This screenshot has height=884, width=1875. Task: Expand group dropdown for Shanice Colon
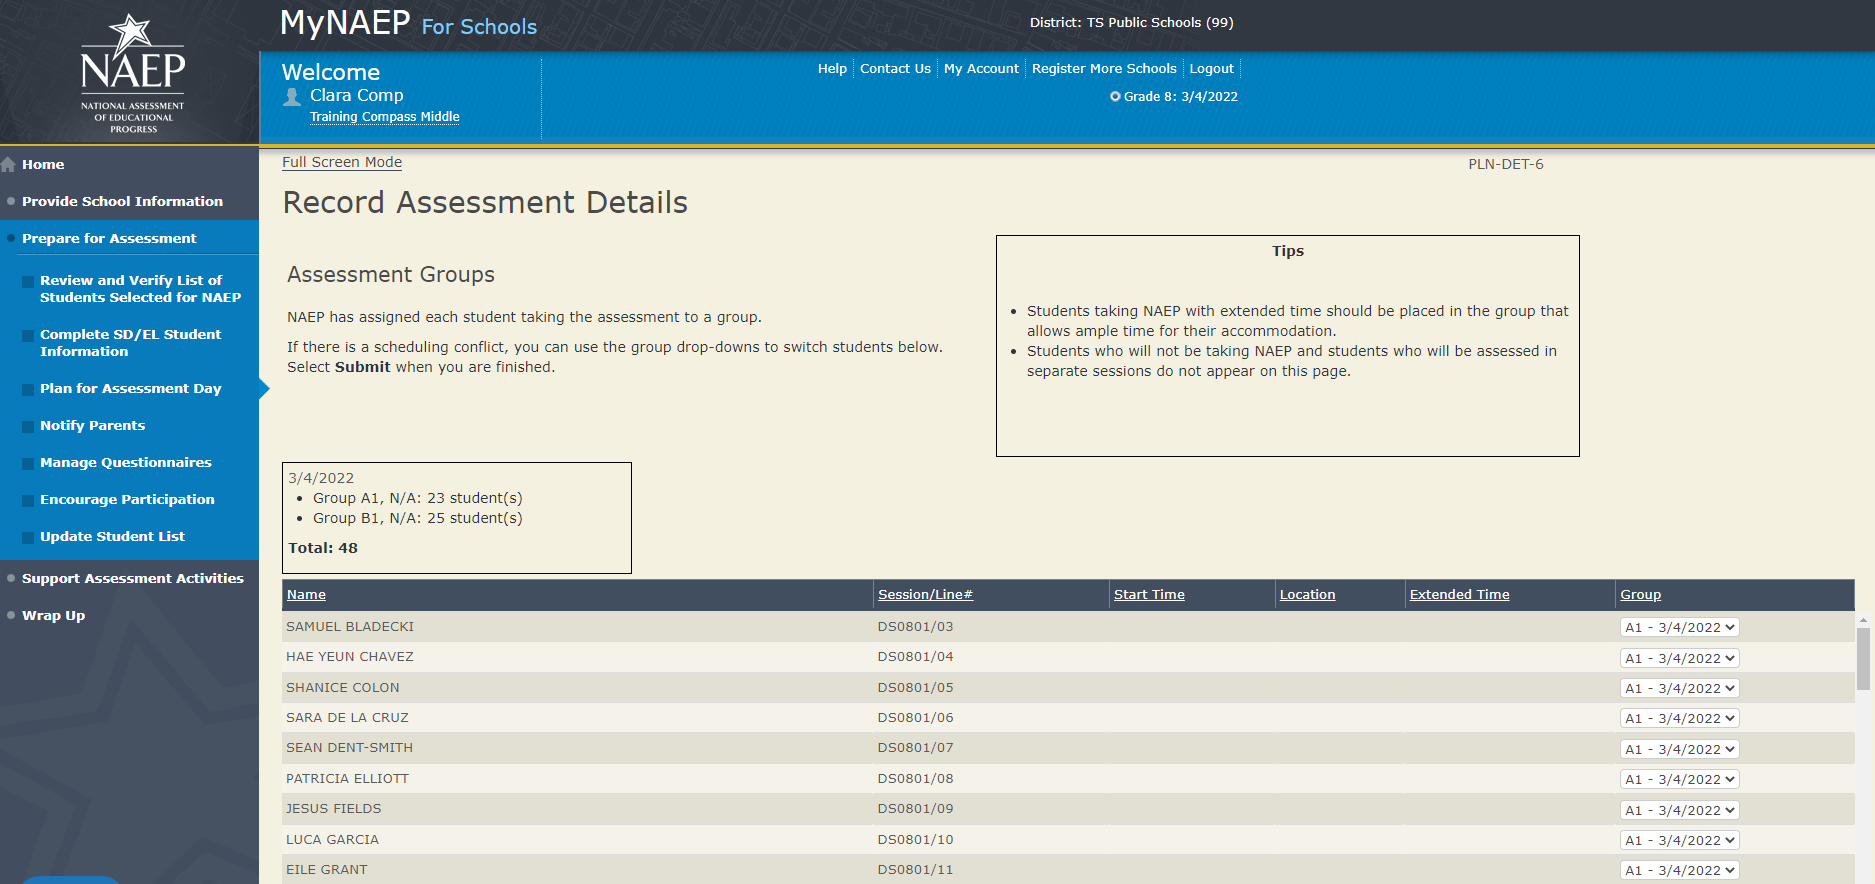[x=1679, y=689]
